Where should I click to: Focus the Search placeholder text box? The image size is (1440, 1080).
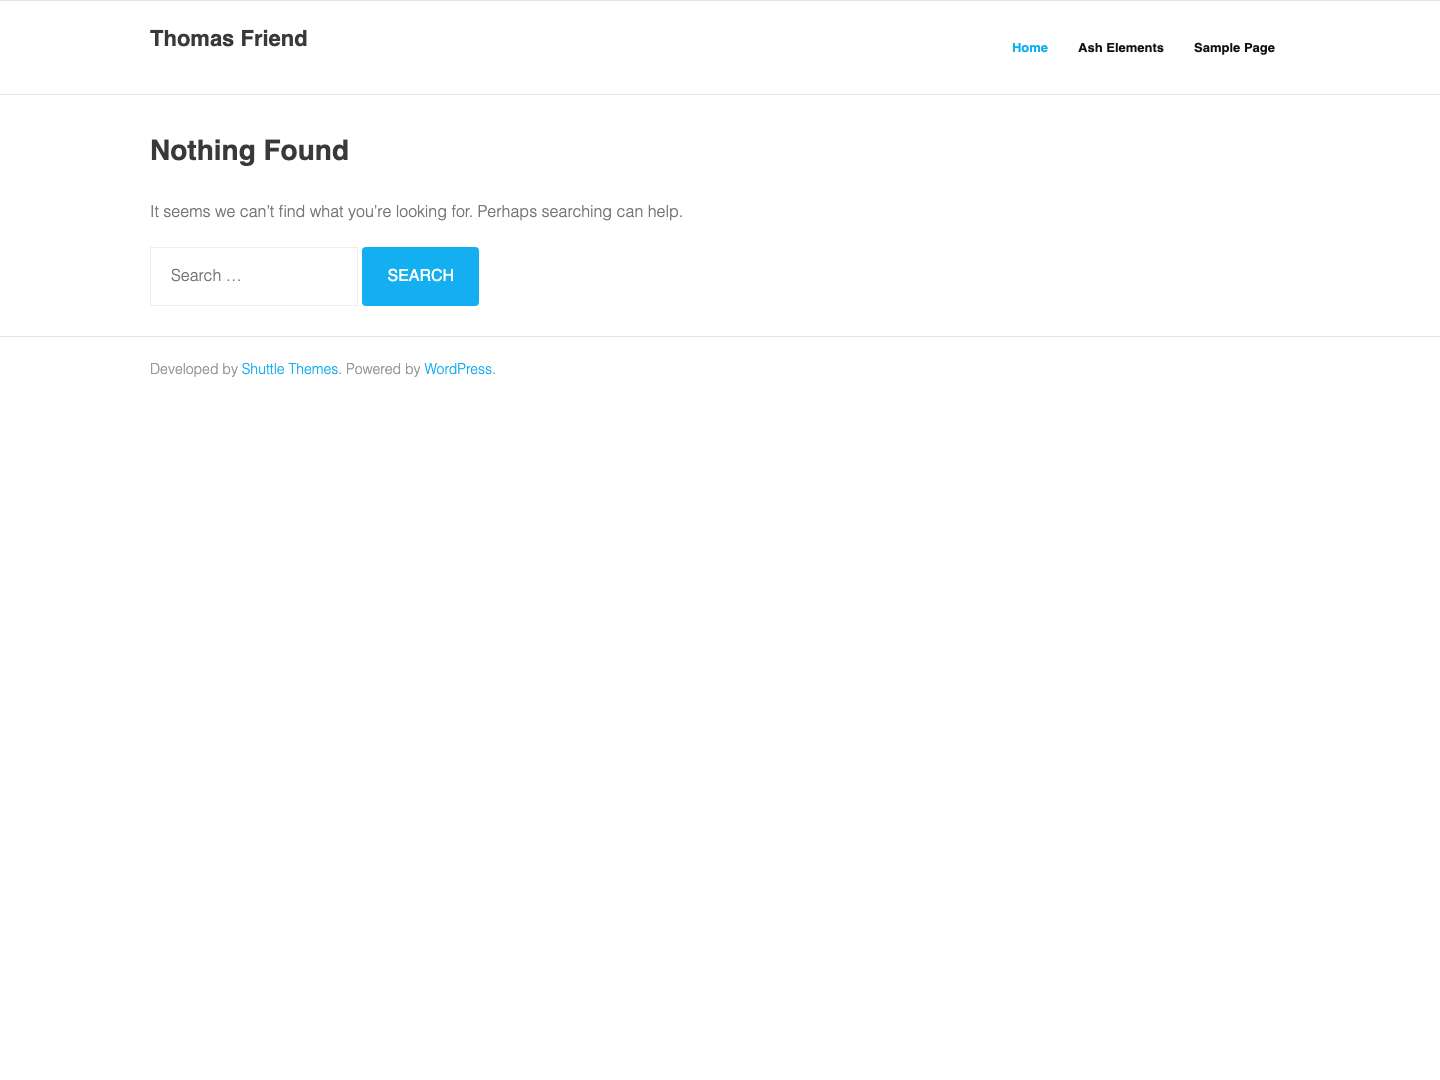coord(253,276)
